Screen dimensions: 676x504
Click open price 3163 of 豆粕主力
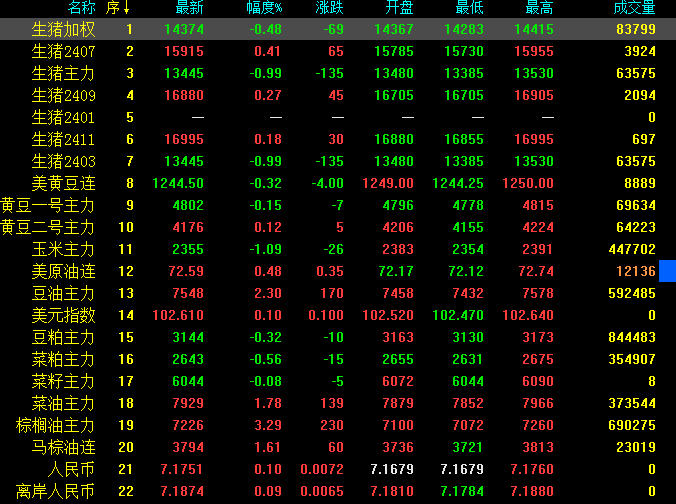[x=398, y=337]
